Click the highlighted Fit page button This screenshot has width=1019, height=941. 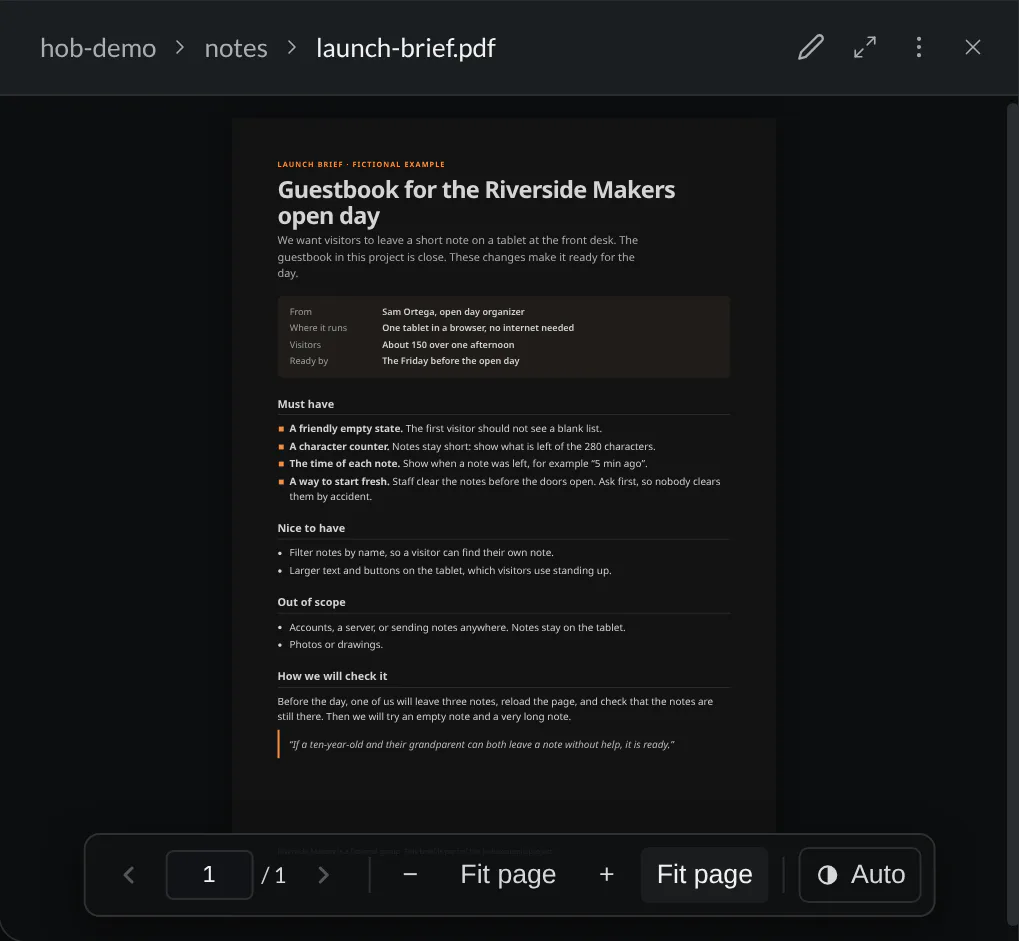click(x=704, y=875)
